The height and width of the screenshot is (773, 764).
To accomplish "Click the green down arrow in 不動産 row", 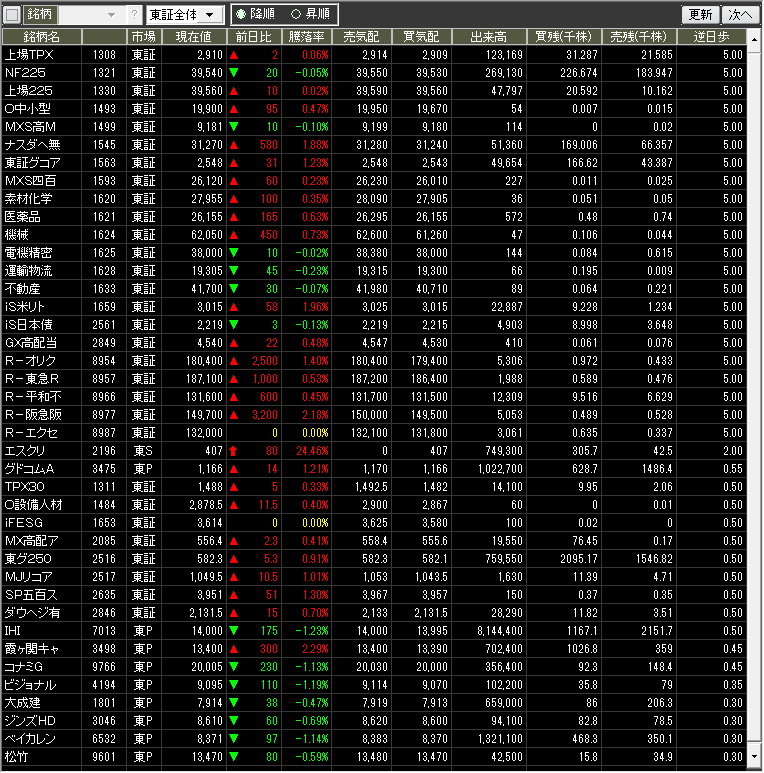I will point(234,289).
